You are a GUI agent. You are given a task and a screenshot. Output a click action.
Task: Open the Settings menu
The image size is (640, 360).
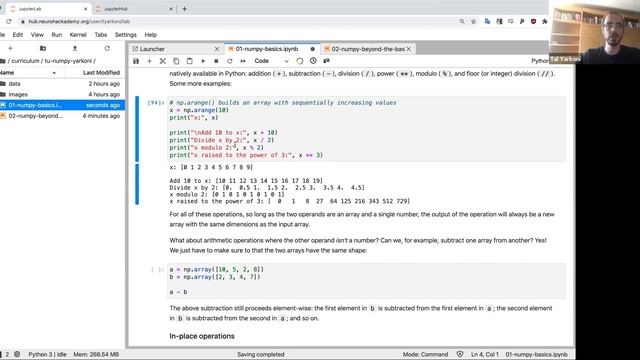pos(125,35)
